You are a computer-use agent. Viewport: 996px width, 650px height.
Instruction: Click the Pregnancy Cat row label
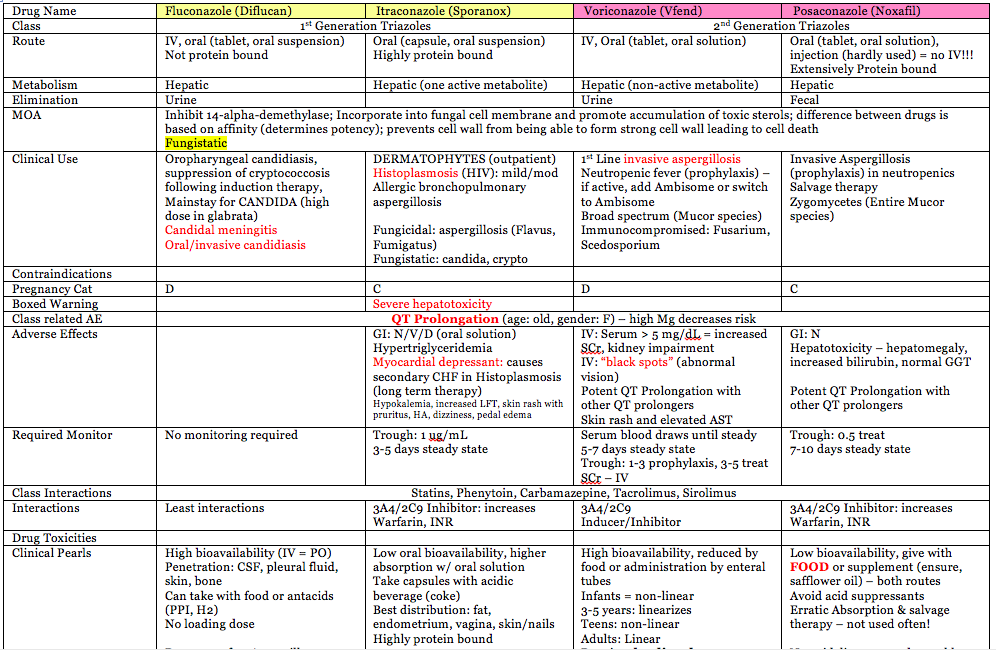[52, 289]
